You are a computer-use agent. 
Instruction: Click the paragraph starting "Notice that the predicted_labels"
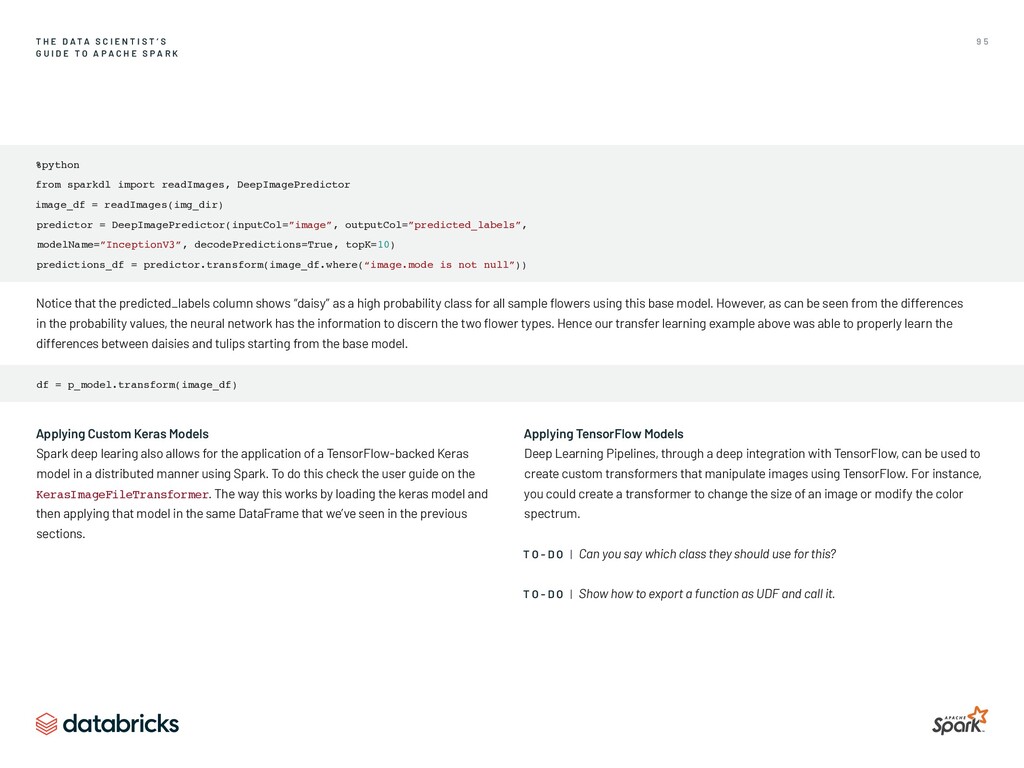tap(500, 323)
